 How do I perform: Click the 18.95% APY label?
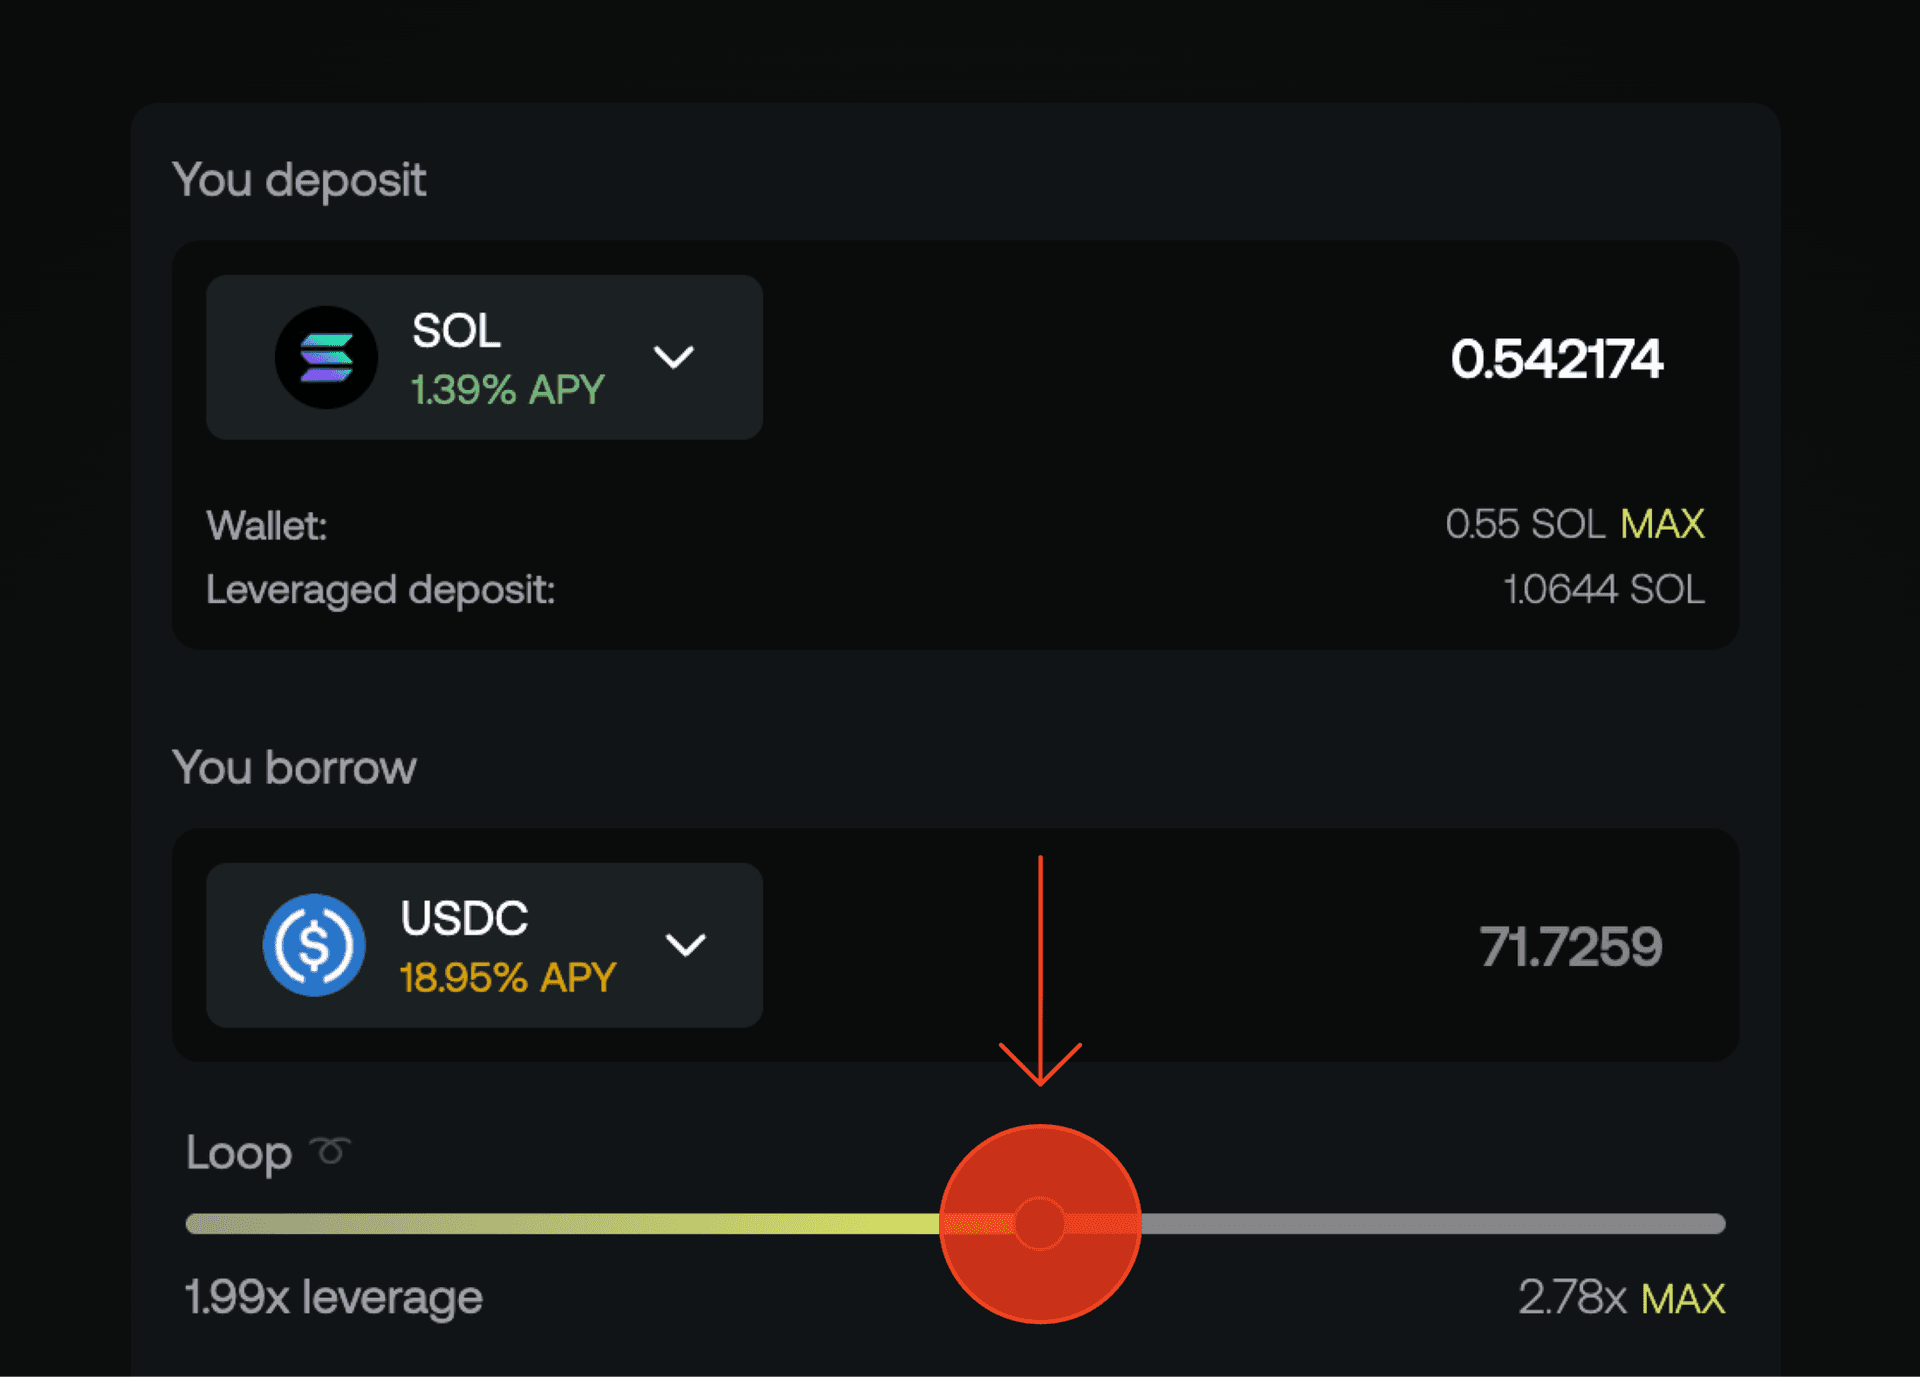[x=508, y=977]
